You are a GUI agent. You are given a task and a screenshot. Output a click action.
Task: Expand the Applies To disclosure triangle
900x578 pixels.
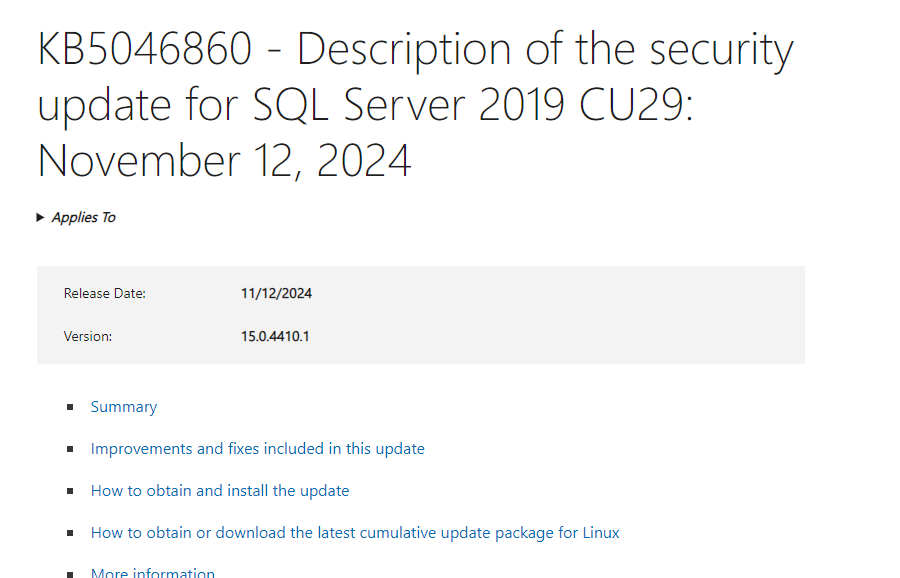coord(40,218)
